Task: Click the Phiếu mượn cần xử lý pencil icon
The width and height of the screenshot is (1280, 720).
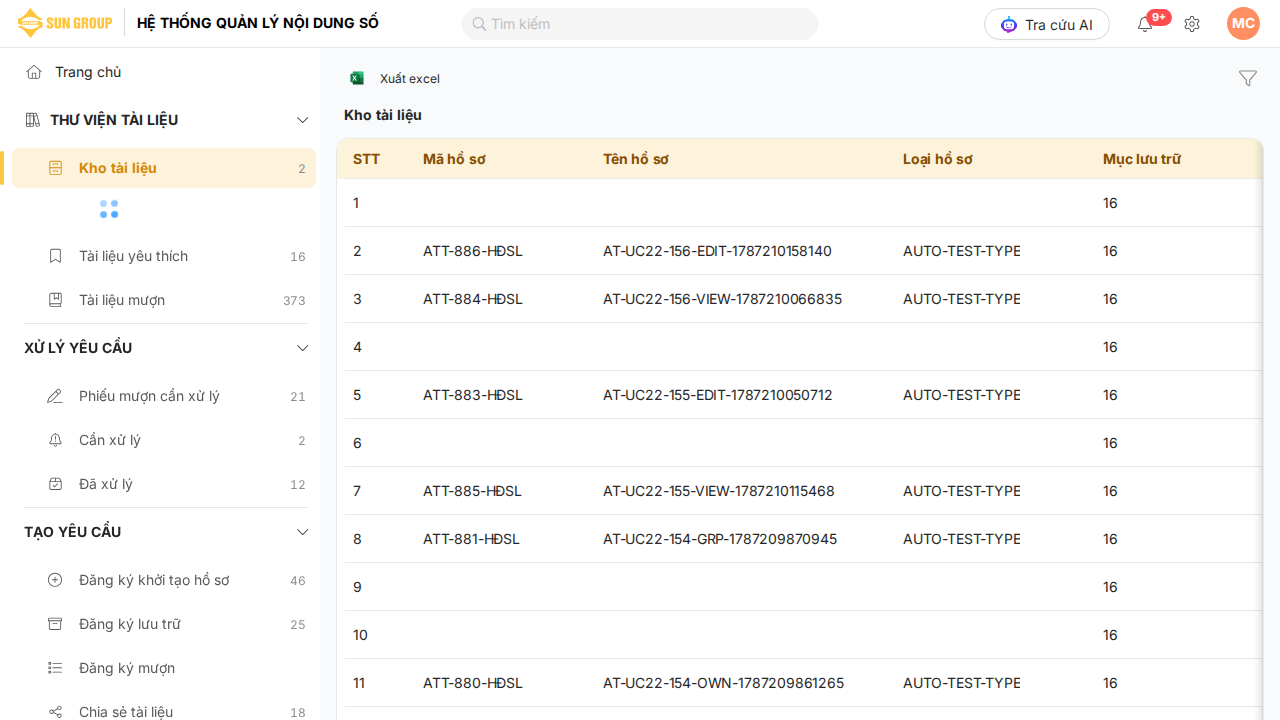Action: pyautogui.click(x=55, y=396)
